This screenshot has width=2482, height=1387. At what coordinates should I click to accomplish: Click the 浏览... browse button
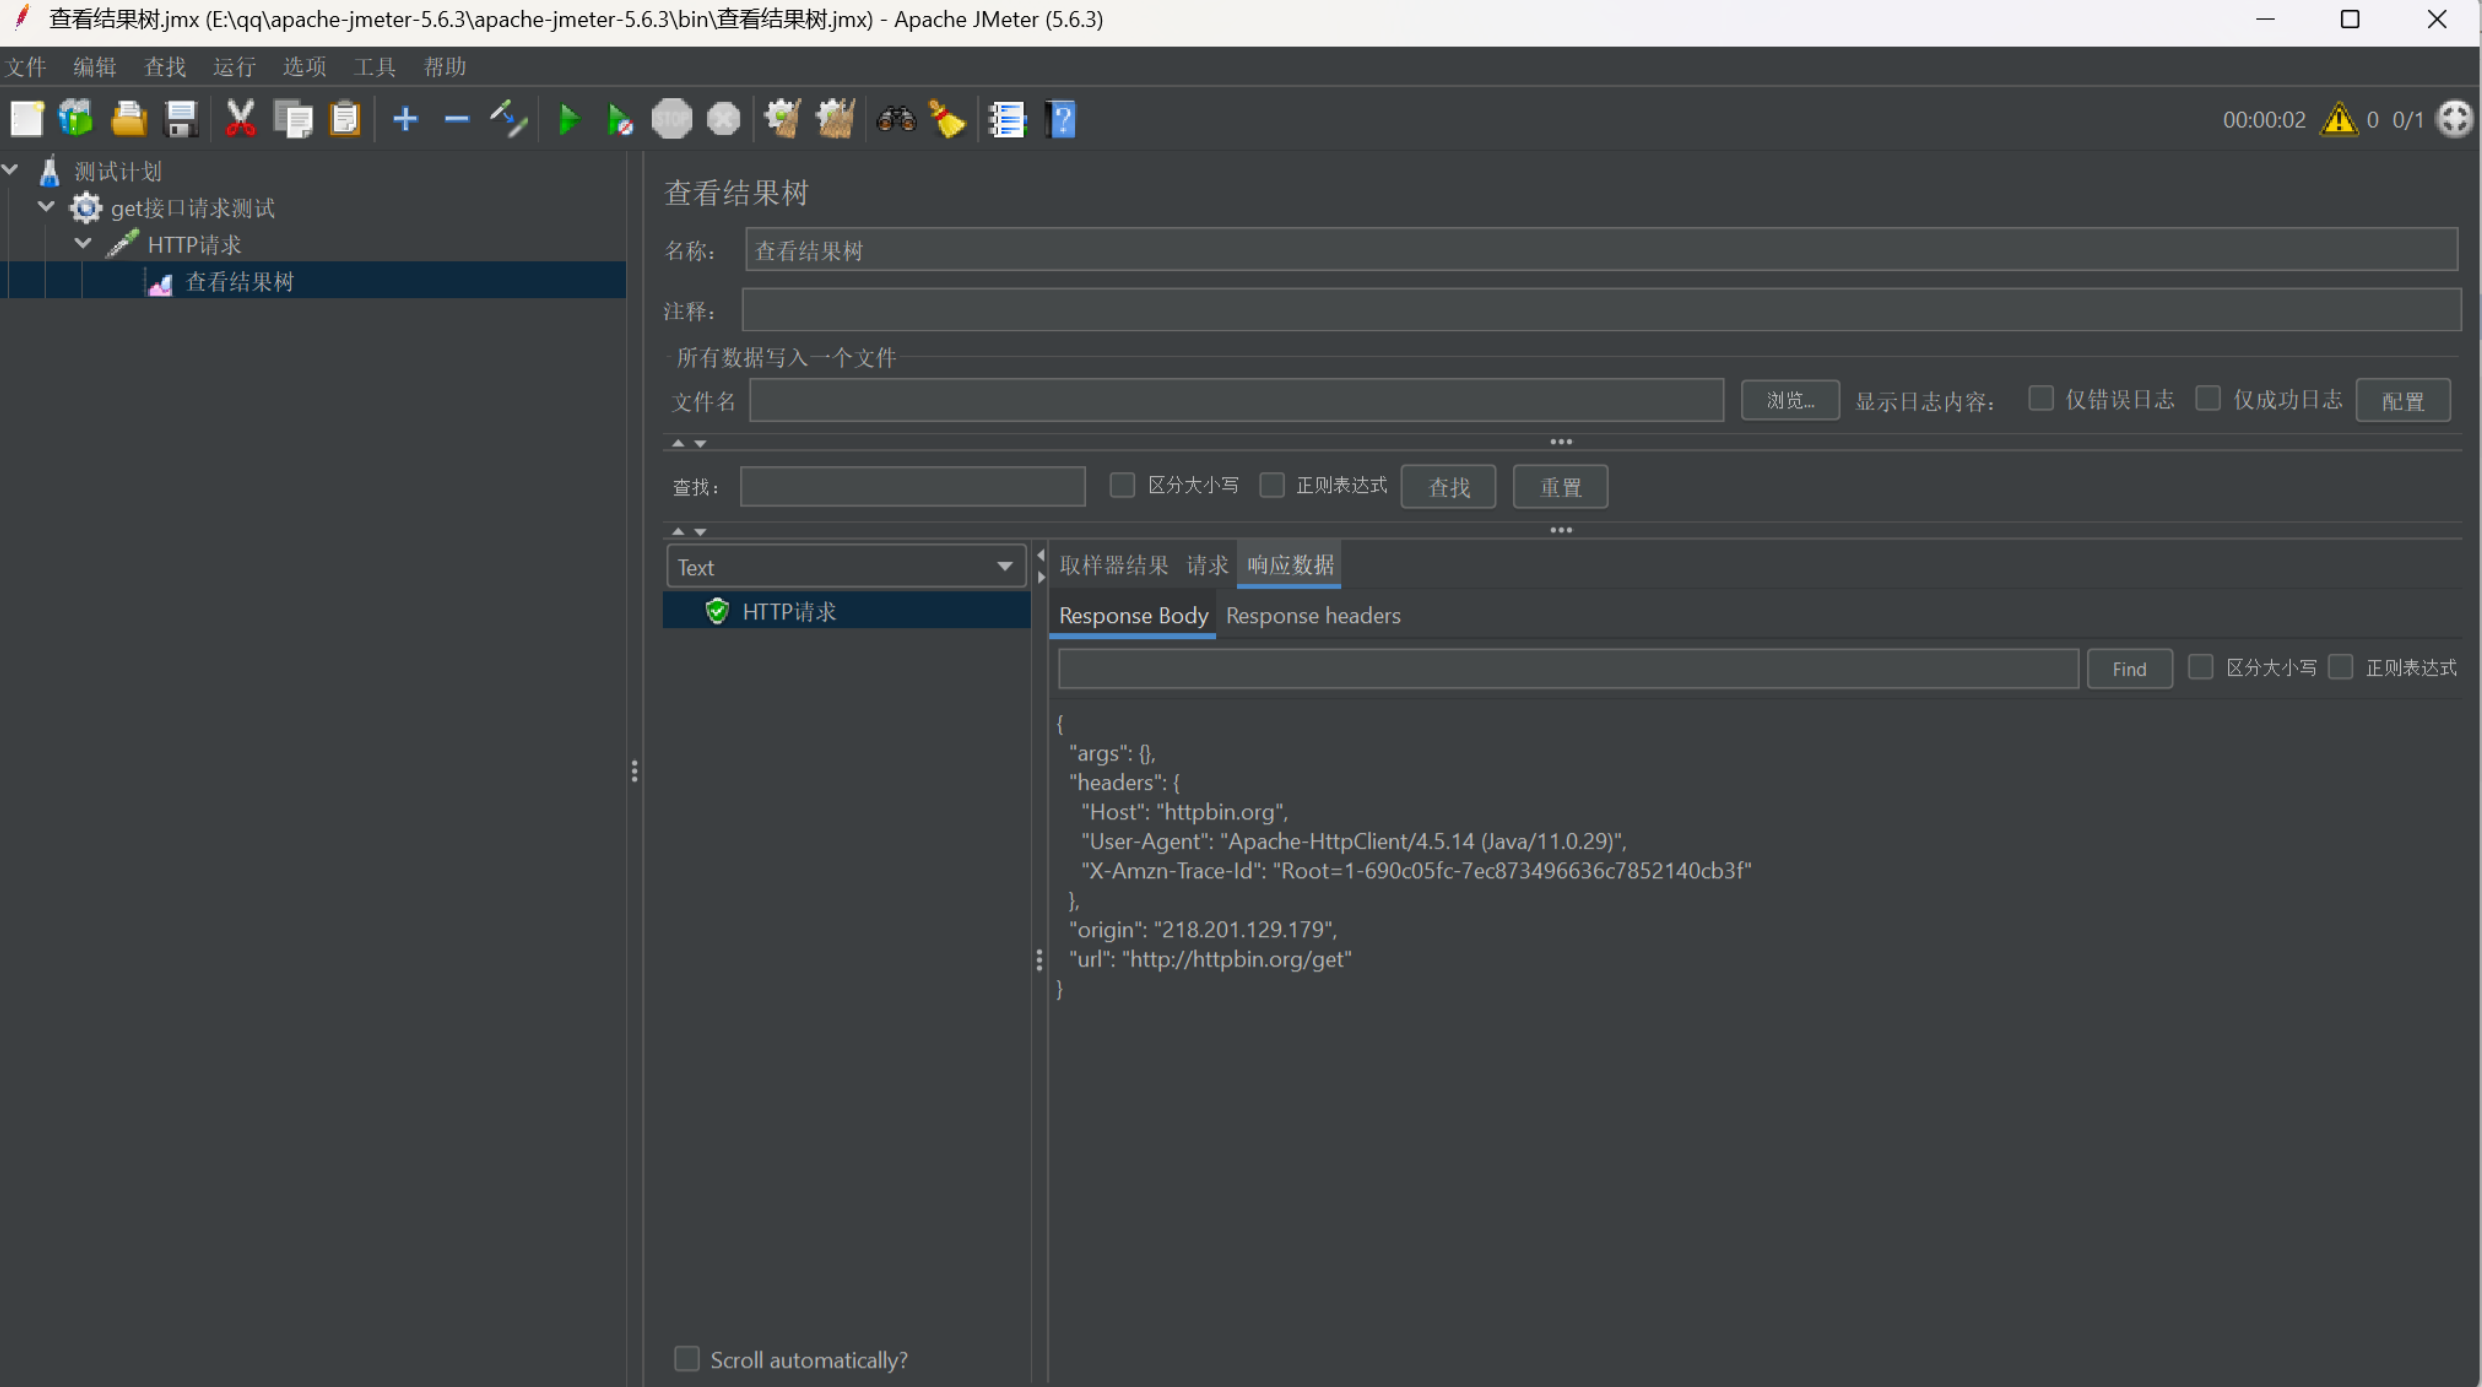(1789, 401)
